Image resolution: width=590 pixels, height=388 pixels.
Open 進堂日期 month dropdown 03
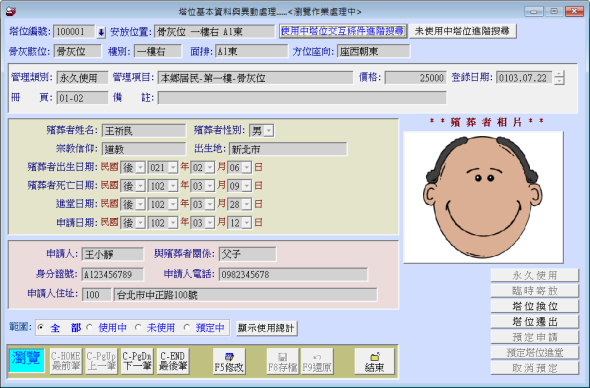210,204
